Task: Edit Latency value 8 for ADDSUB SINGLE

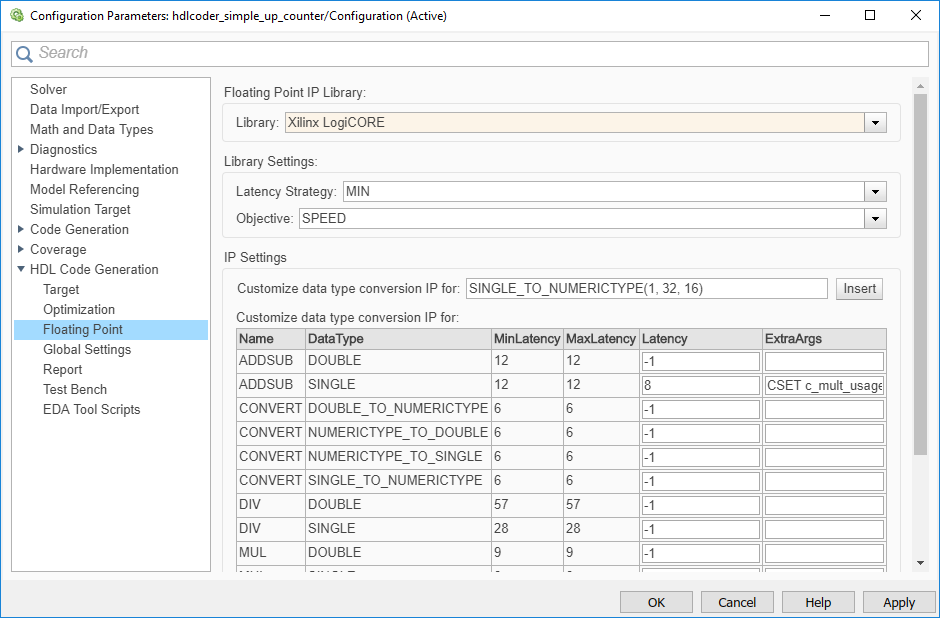Action: point(701,385)
